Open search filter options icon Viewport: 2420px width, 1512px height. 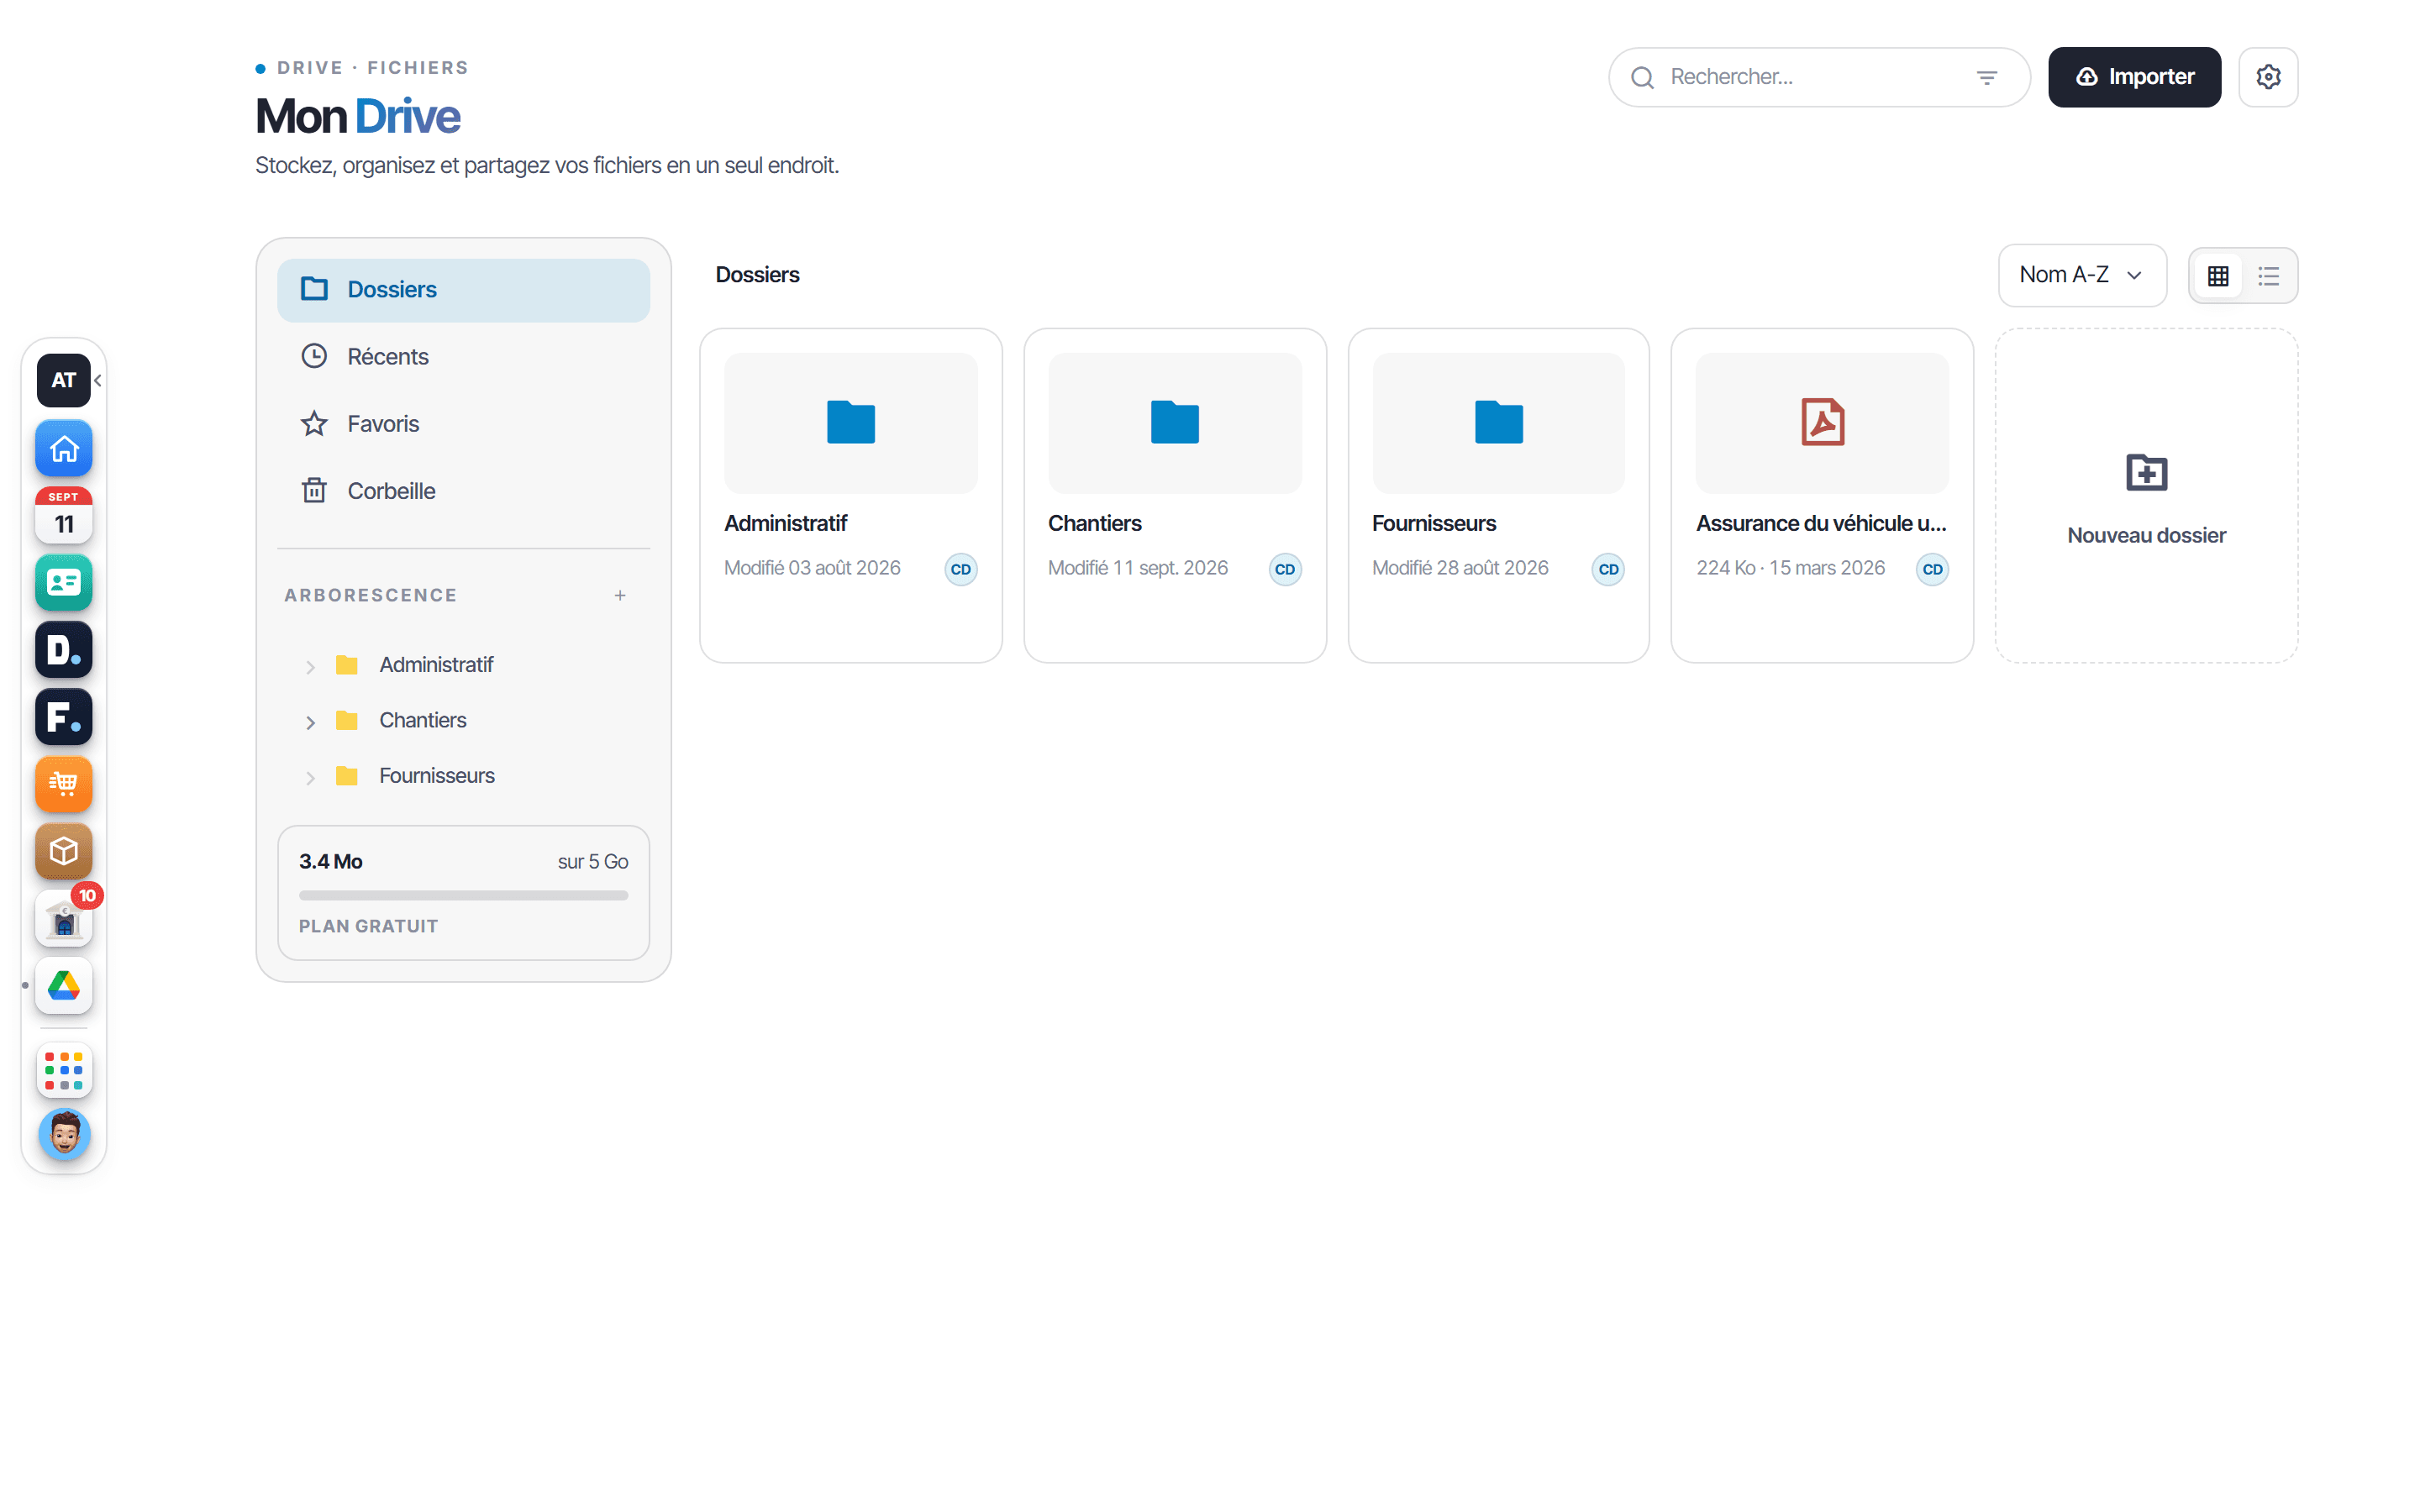pos(1987,77)
